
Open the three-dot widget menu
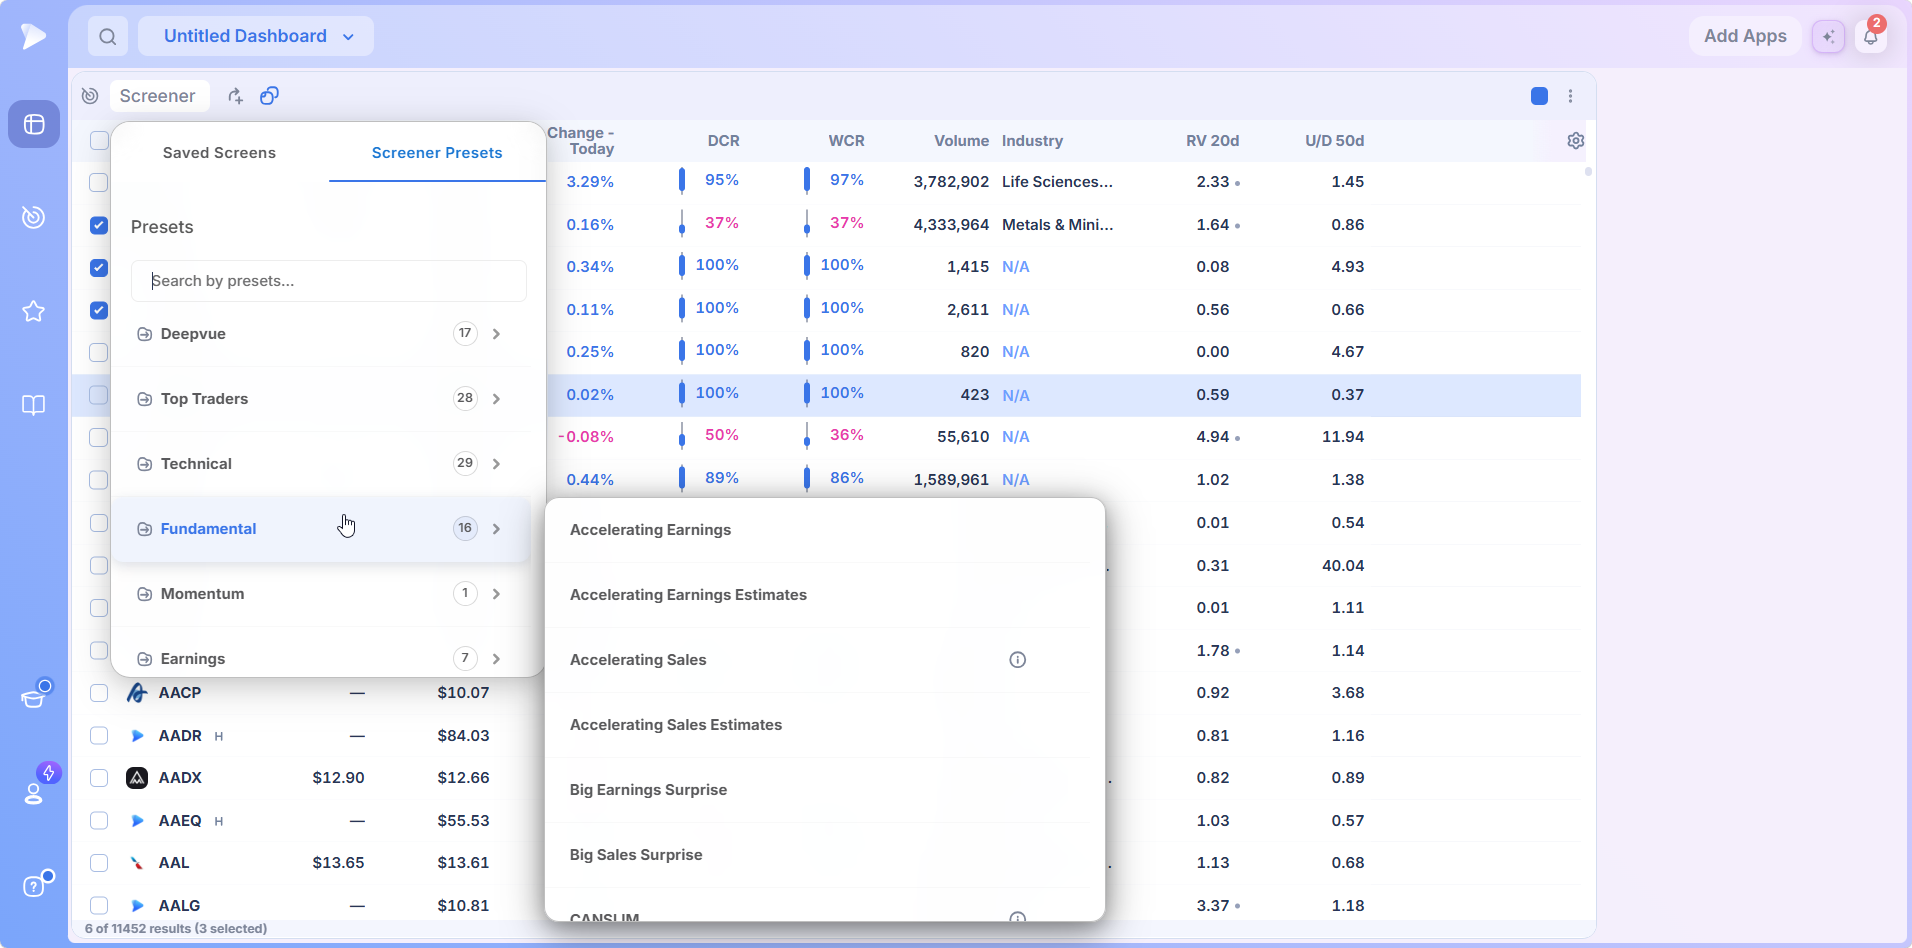[x=1570, y=96]
